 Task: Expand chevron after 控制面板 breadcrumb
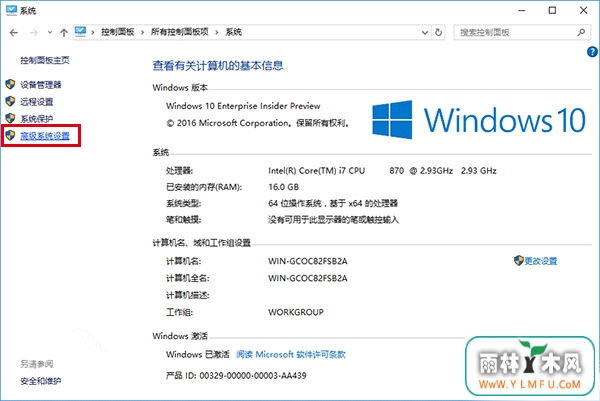click(x=142, y=33)
